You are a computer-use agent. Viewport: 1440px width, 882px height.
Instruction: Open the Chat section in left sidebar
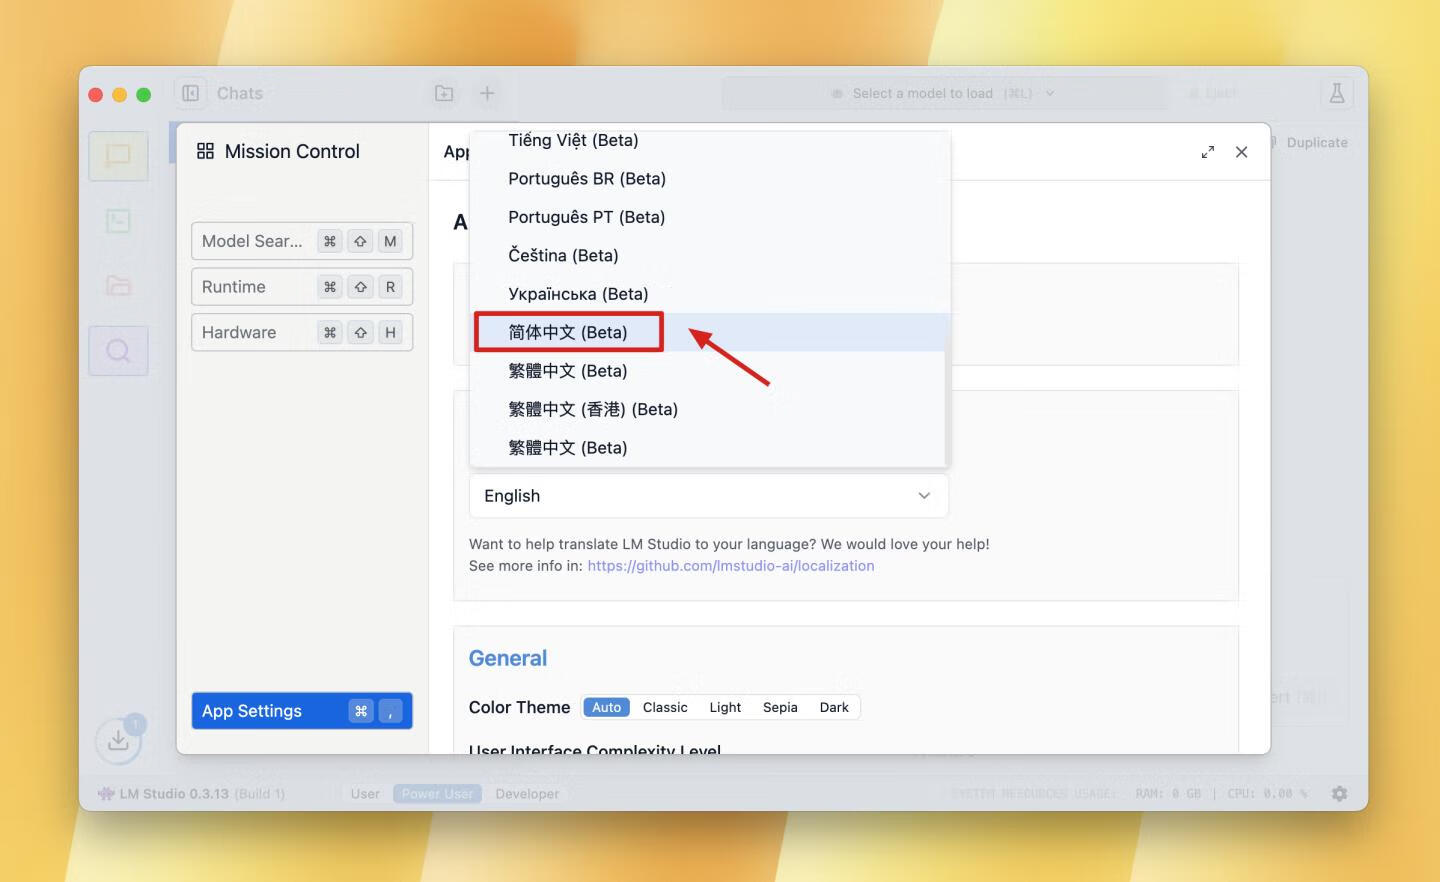click(118, 156)
